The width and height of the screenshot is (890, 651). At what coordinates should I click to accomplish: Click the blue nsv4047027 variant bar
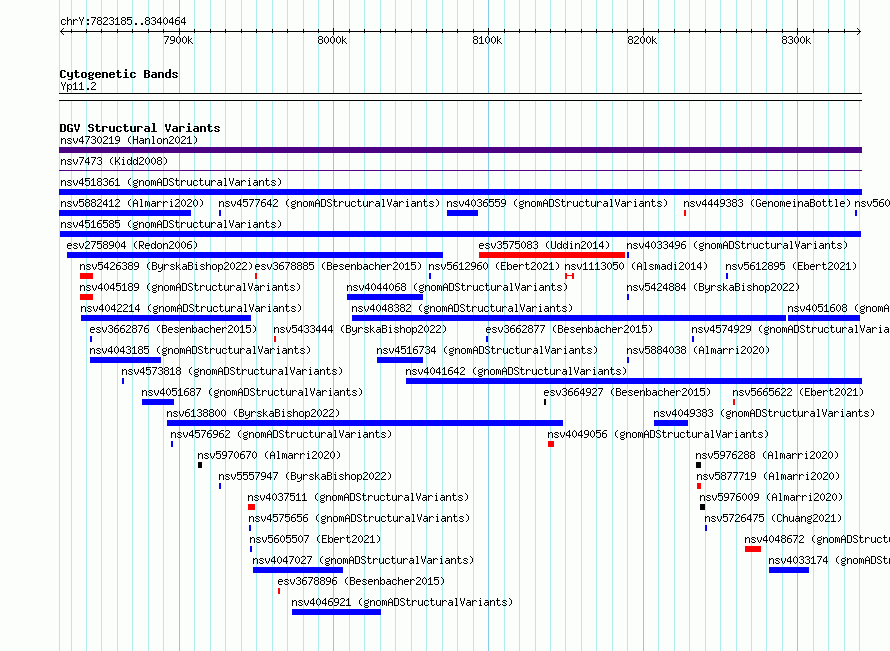(298, 570)
